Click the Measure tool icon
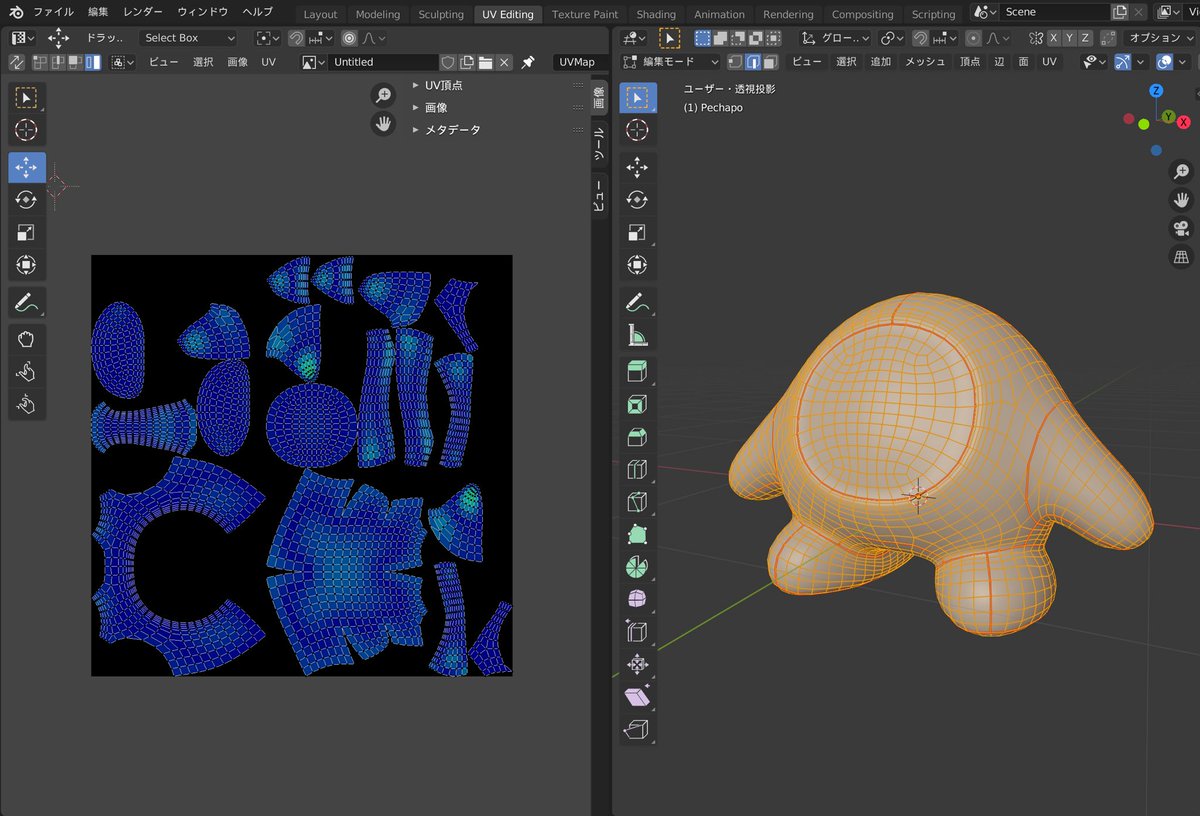The height and width of the screenshot is (816, 1200). (x=636, y=334)
